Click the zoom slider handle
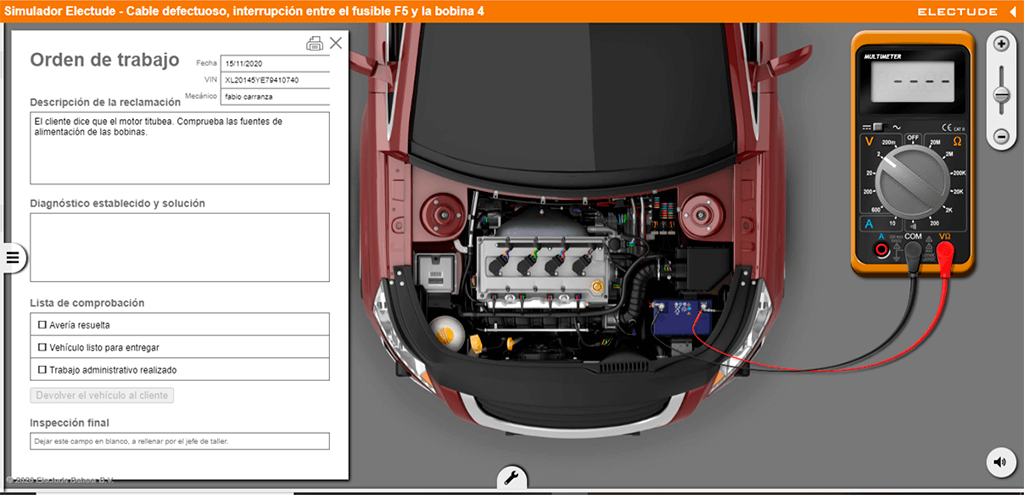 (x=1001, y=95)
